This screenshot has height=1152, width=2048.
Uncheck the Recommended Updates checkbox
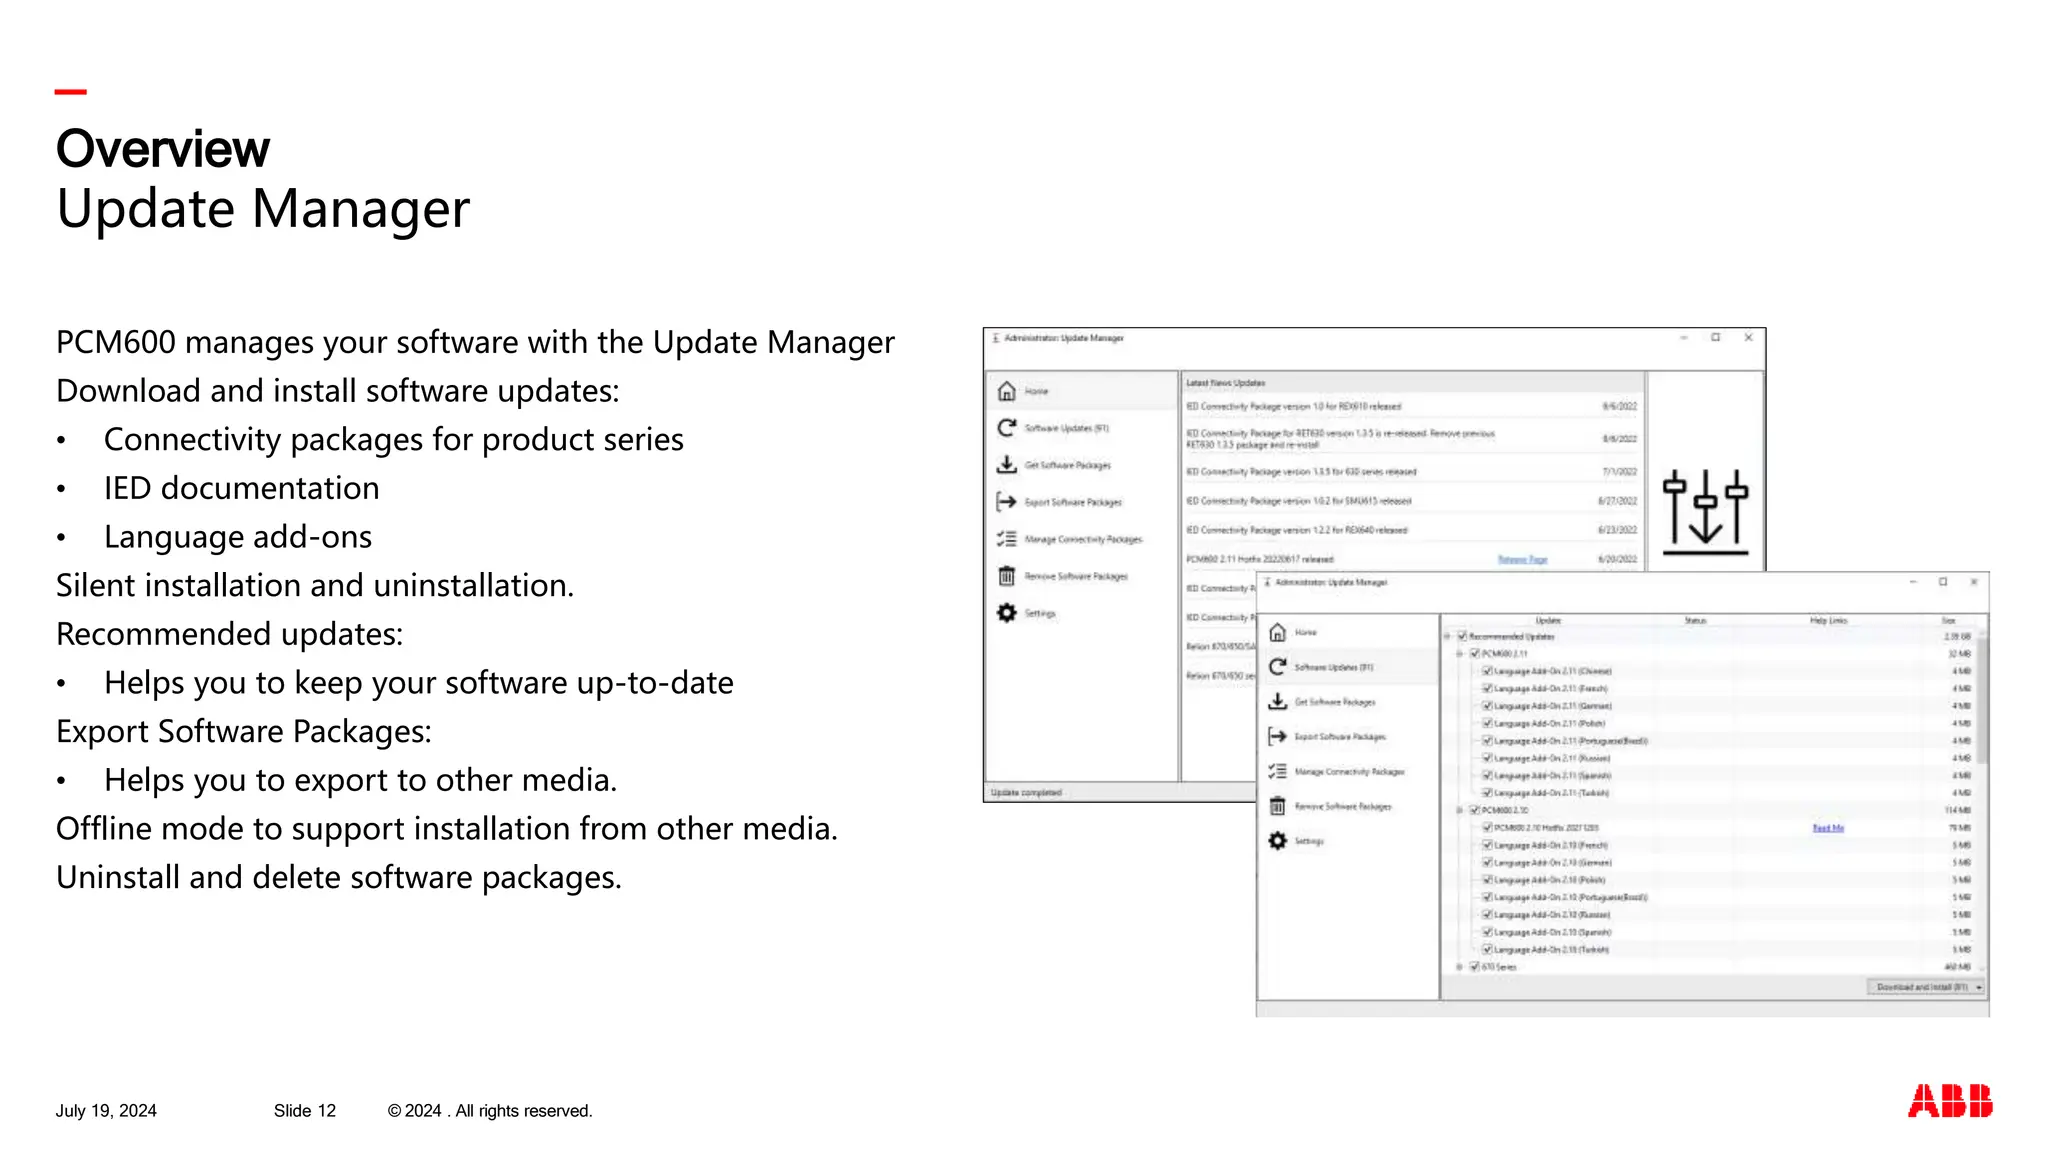pos(1462,636)
